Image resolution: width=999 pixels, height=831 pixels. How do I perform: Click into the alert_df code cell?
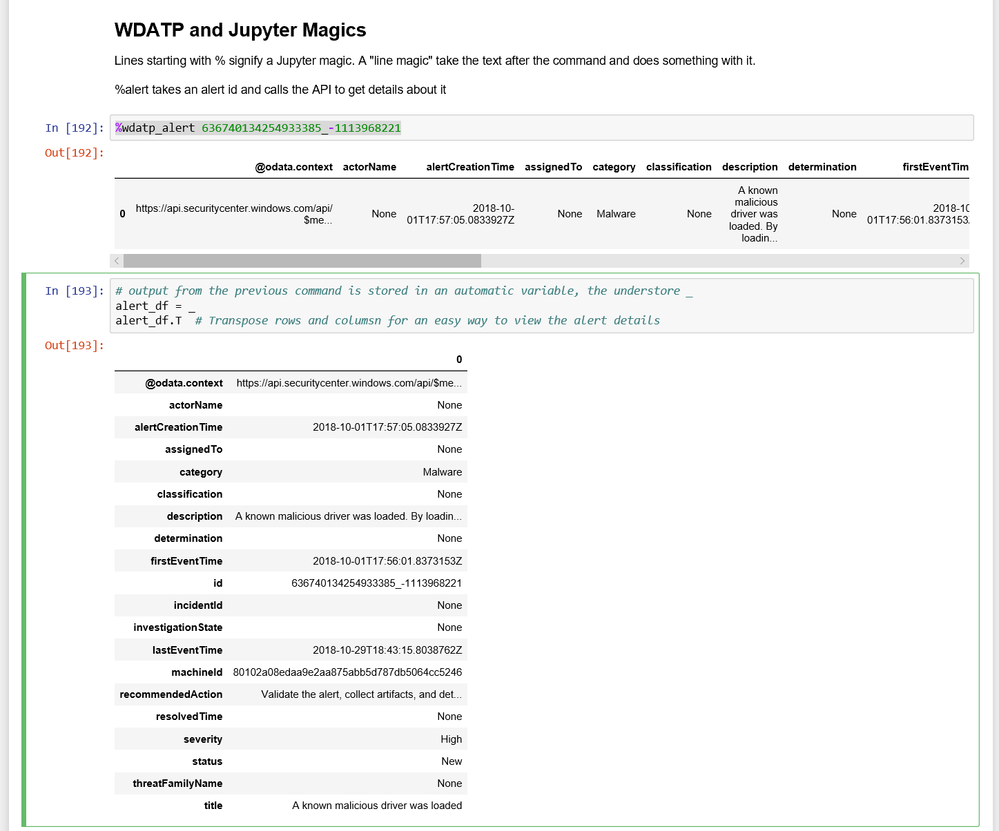coord(542,305)
